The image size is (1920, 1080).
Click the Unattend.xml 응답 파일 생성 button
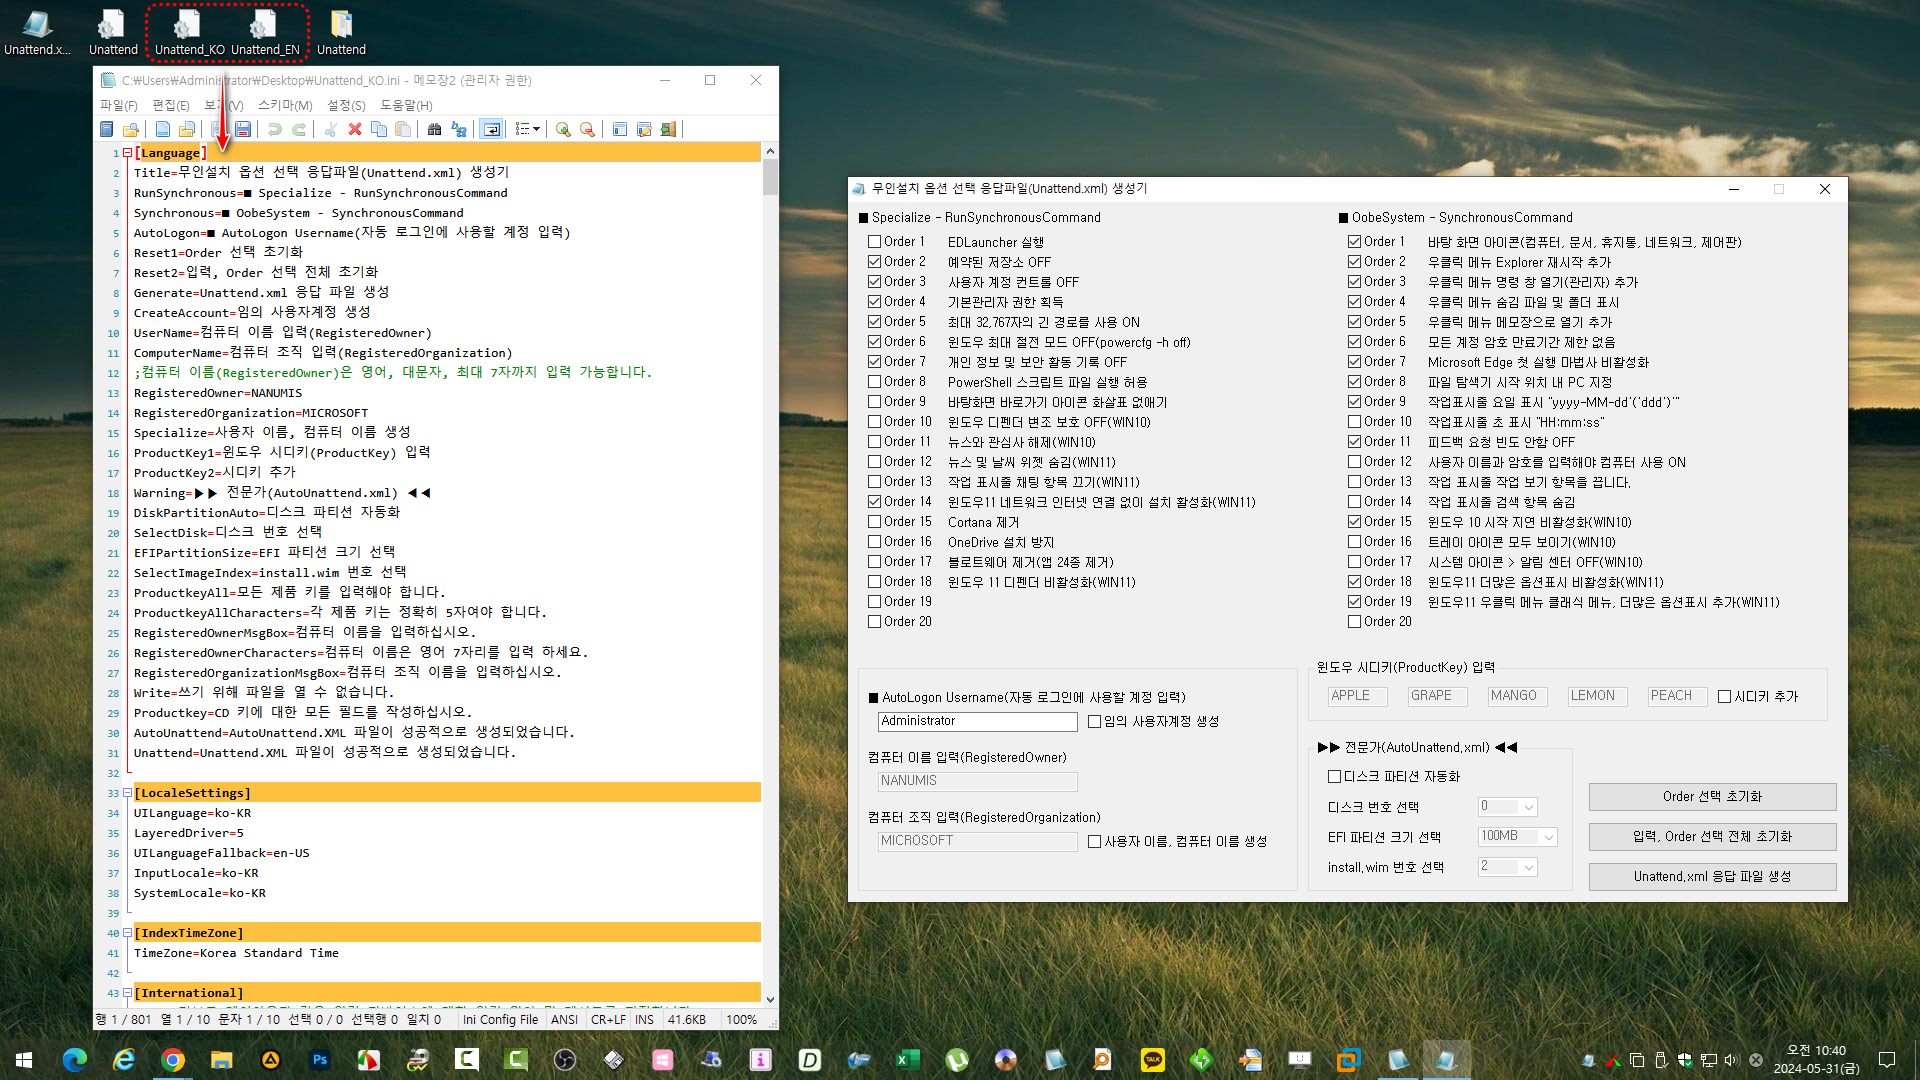click(1712, 876)
